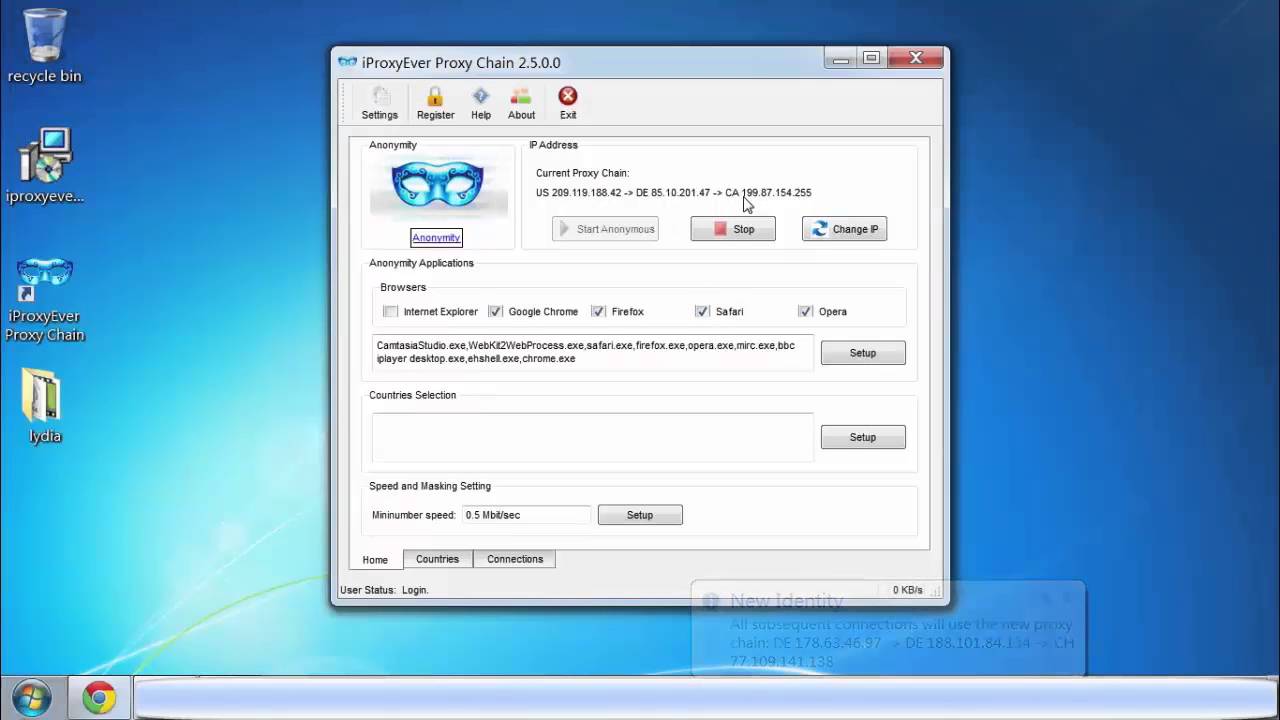Click the applications executable list text box

[593, 353]
